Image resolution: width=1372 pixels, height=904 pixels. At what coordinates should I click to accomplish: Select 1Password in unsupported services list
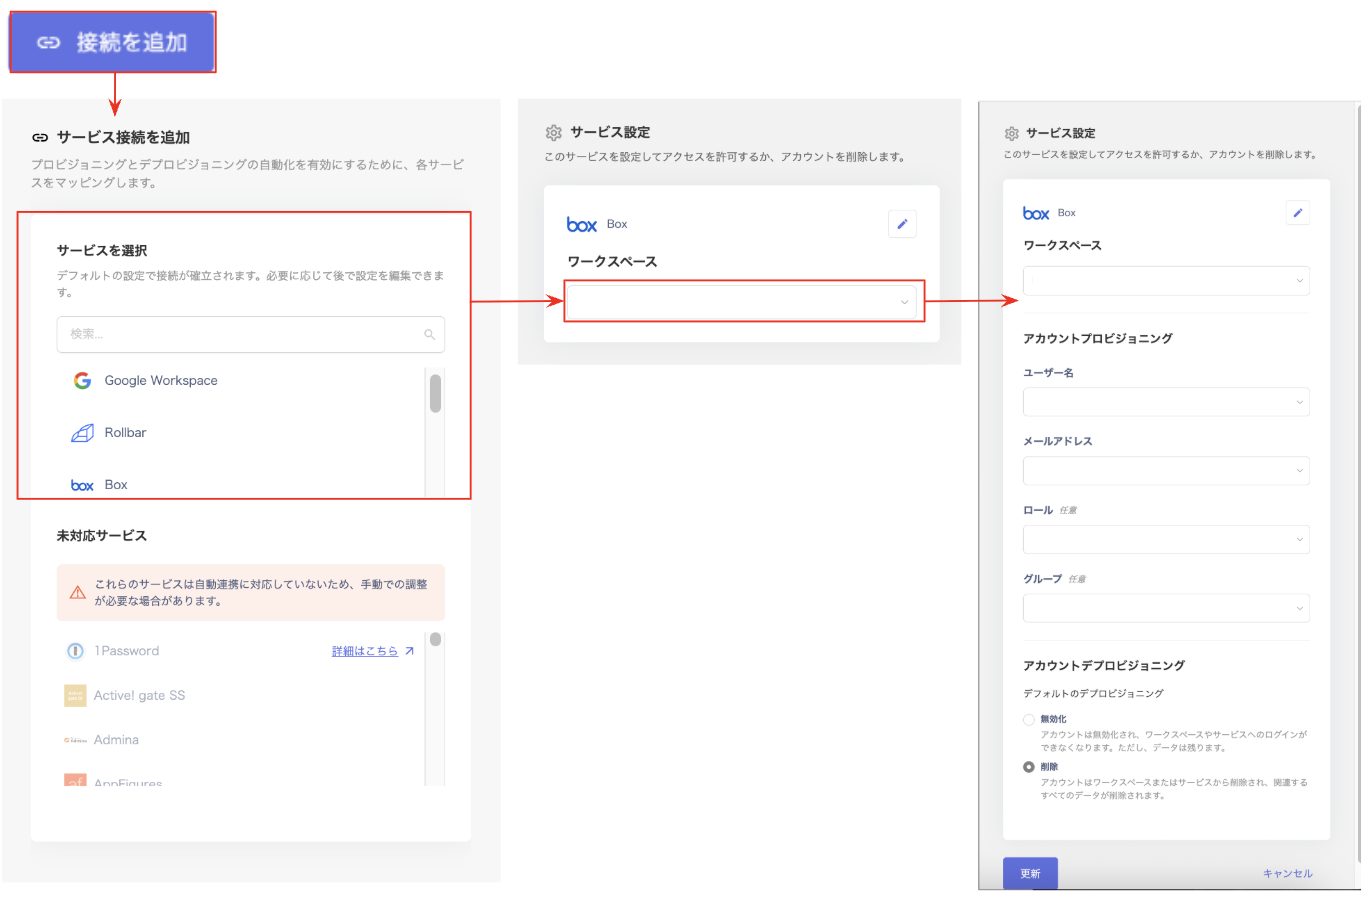coord(127,651)
